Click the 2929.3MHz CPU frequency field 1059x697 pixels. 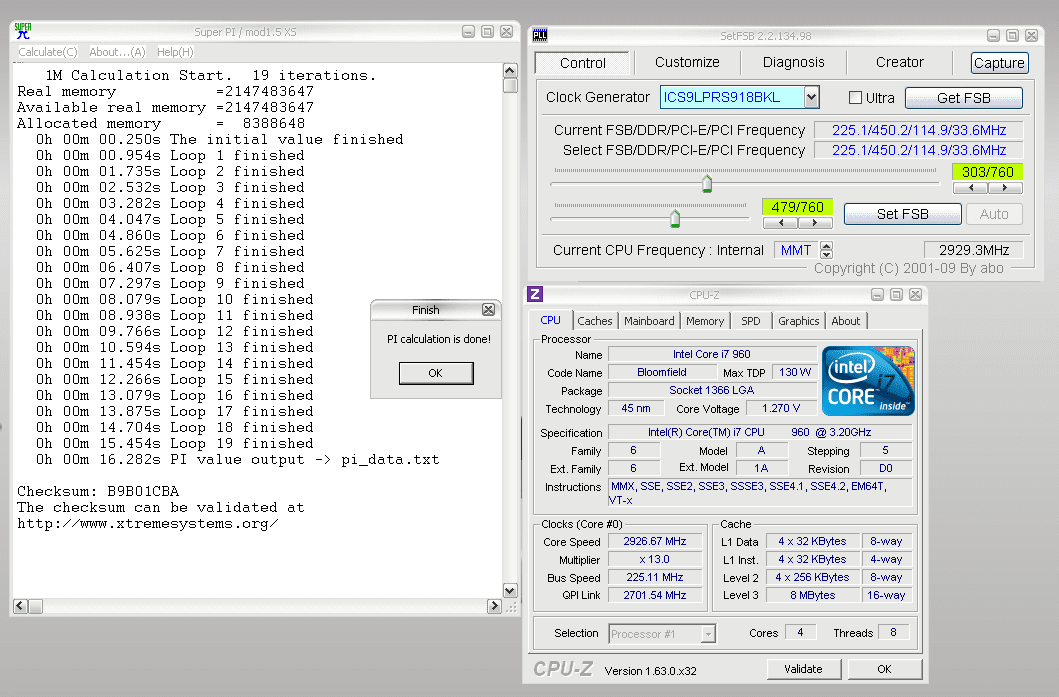[973, 250]
